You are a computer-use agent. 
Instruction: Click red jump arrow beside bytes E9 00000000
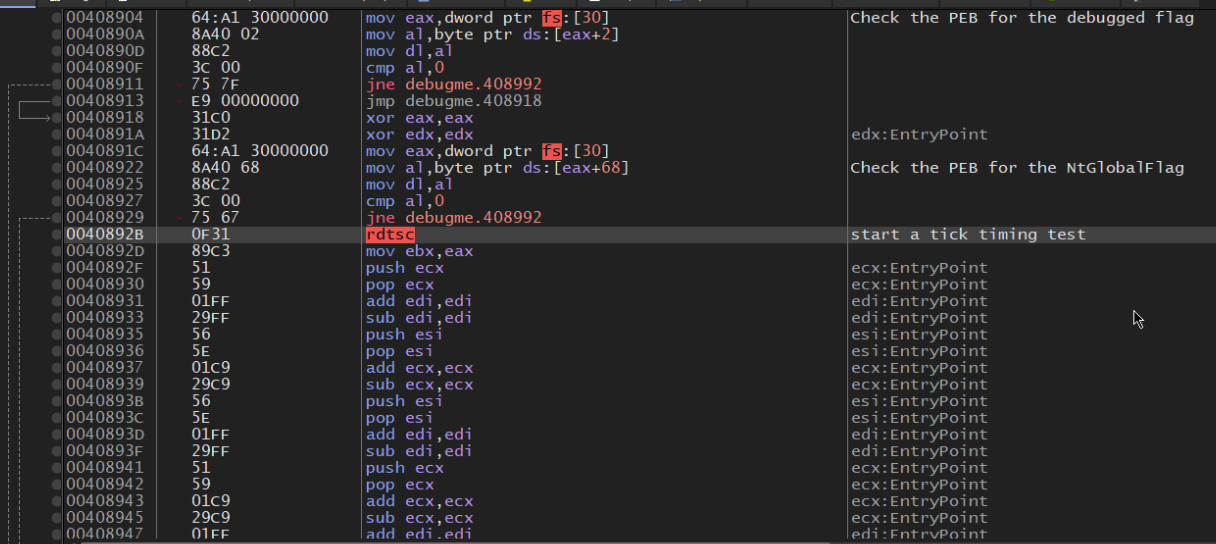[180, 101]
